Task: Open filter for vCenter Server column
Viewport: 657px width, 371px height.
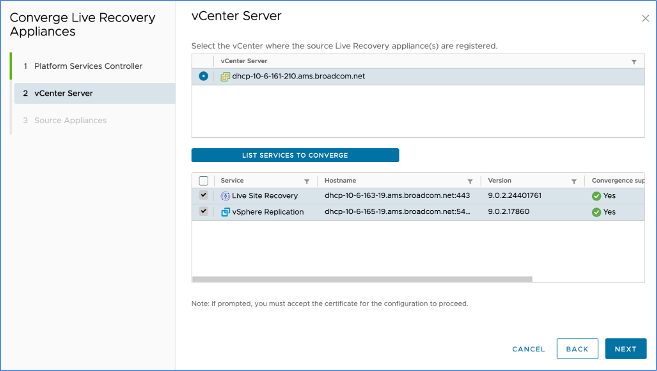Action: point(634,62)
